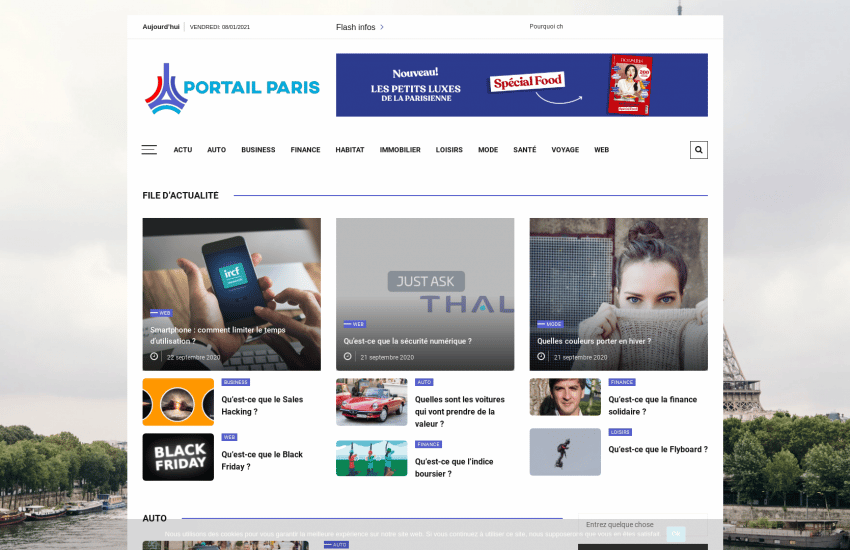
Task: Open the VOYAGE category
Action: point(565,150)
